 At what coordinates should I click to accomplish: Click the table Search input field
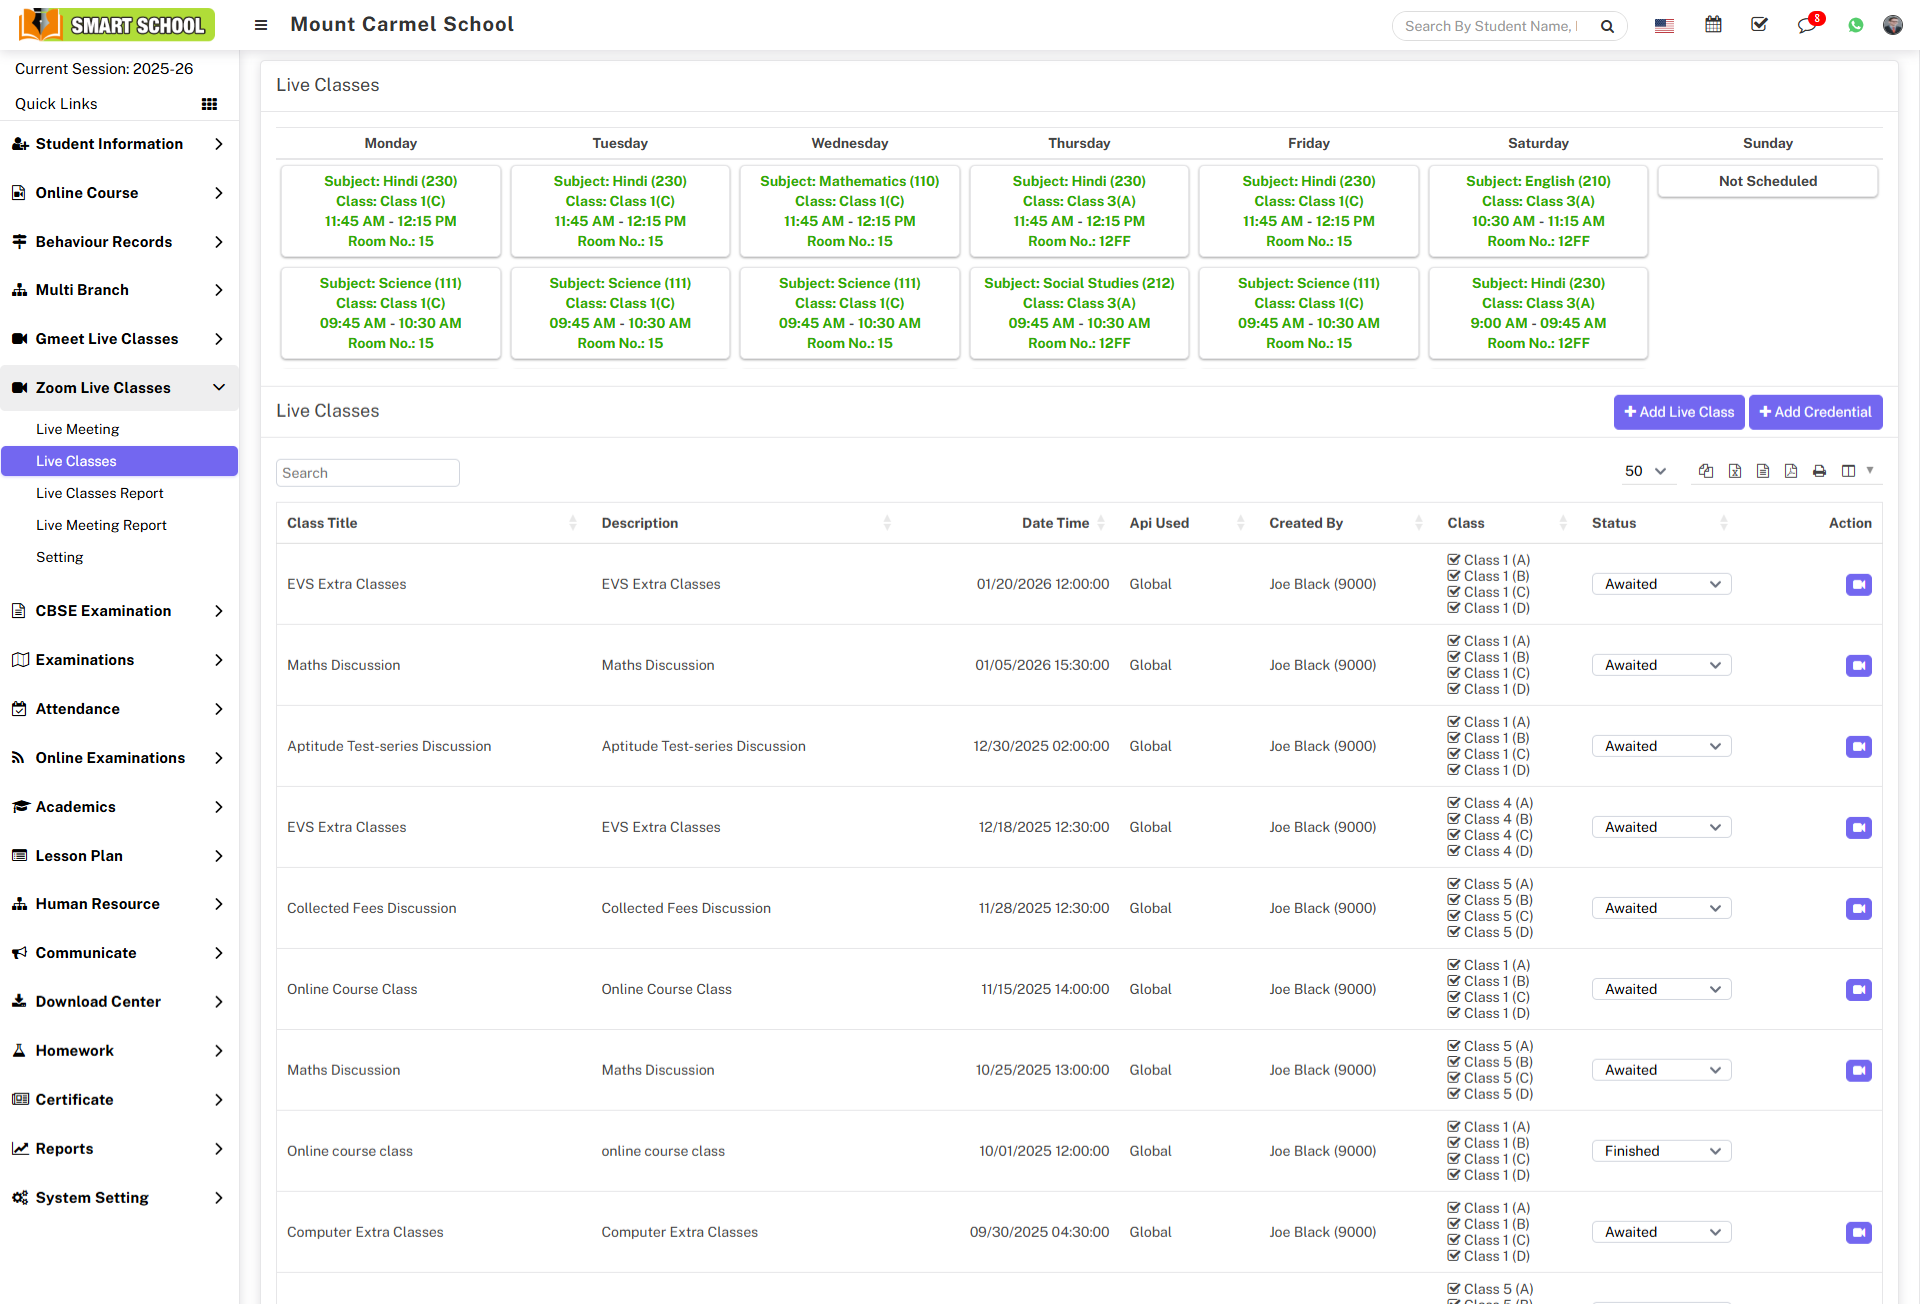click(367, 473)
